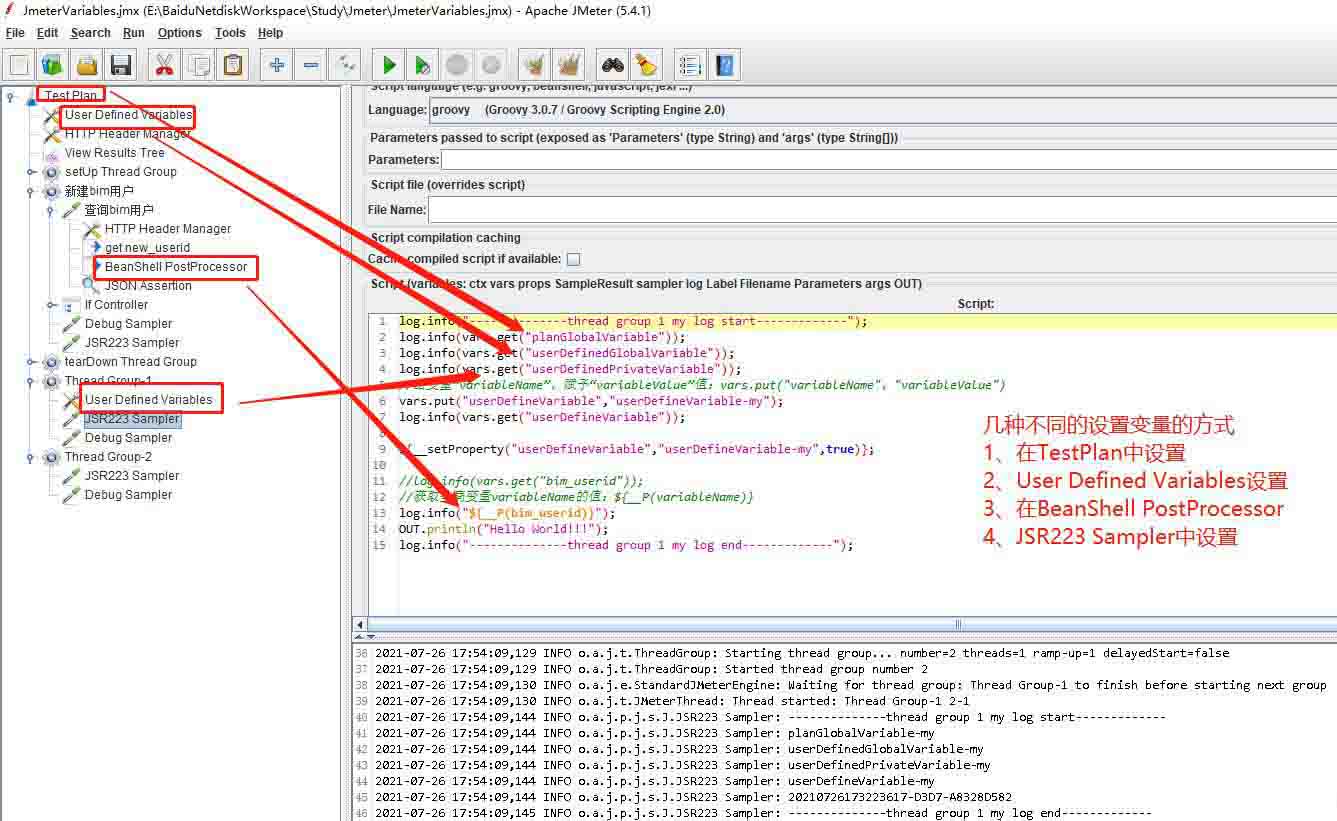Toggle Cache compiled script checkbox

(x=573, y=259)
